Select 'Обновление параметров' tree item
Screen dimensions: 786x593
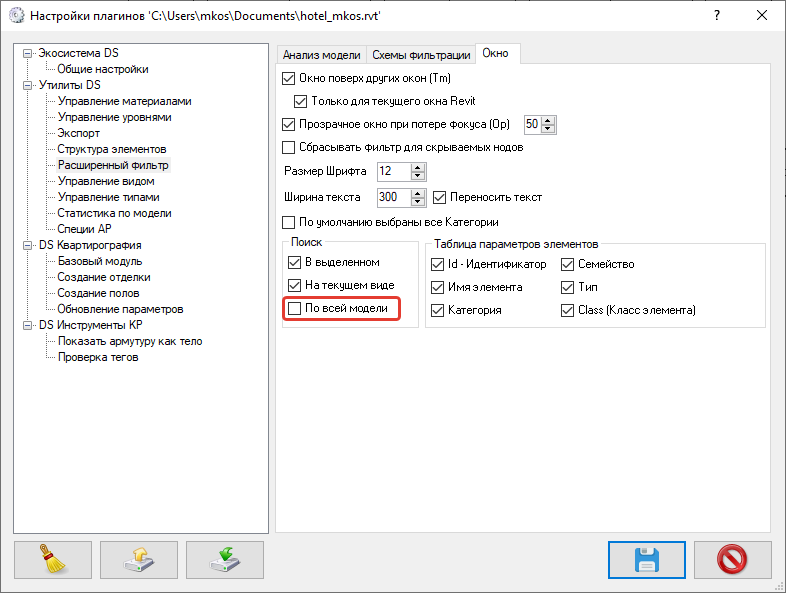[x=120, y=309]
